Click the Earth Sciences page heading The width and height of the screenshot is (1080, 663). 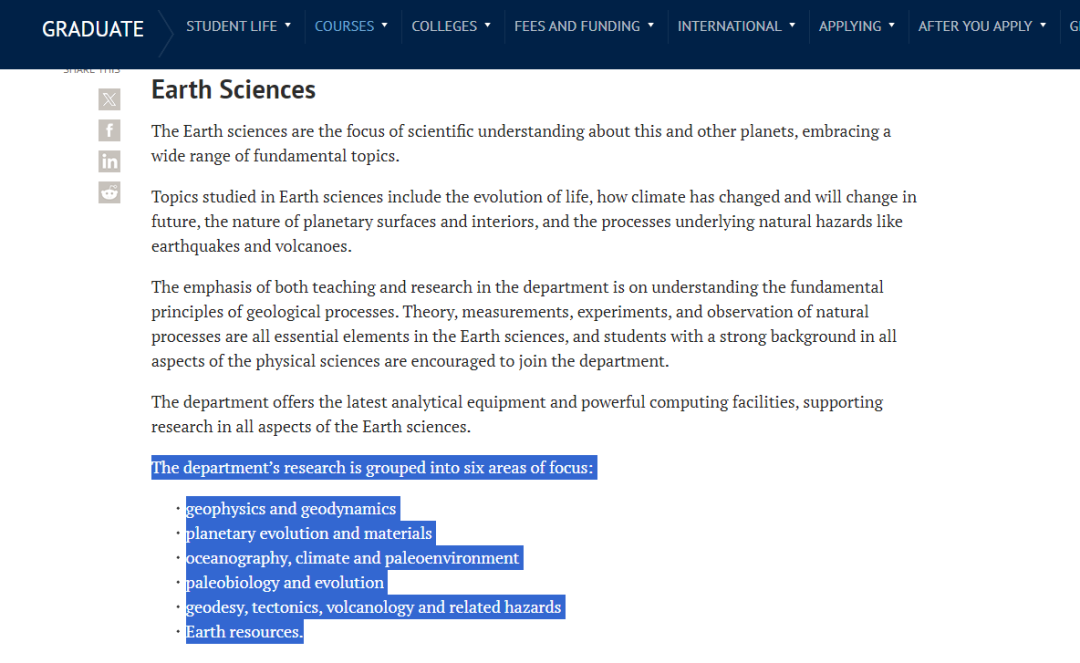(233, 90)
